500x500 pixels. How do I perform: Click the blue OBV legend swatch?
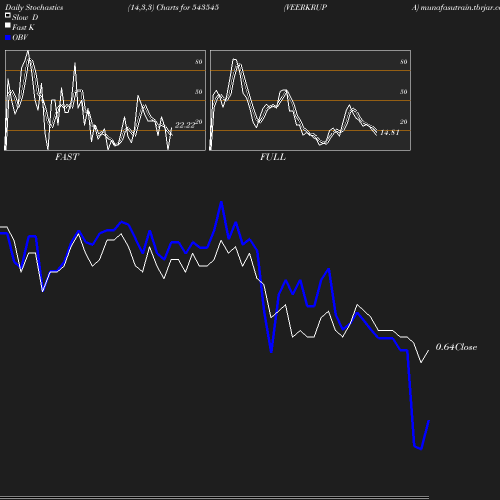coord(8,38)
